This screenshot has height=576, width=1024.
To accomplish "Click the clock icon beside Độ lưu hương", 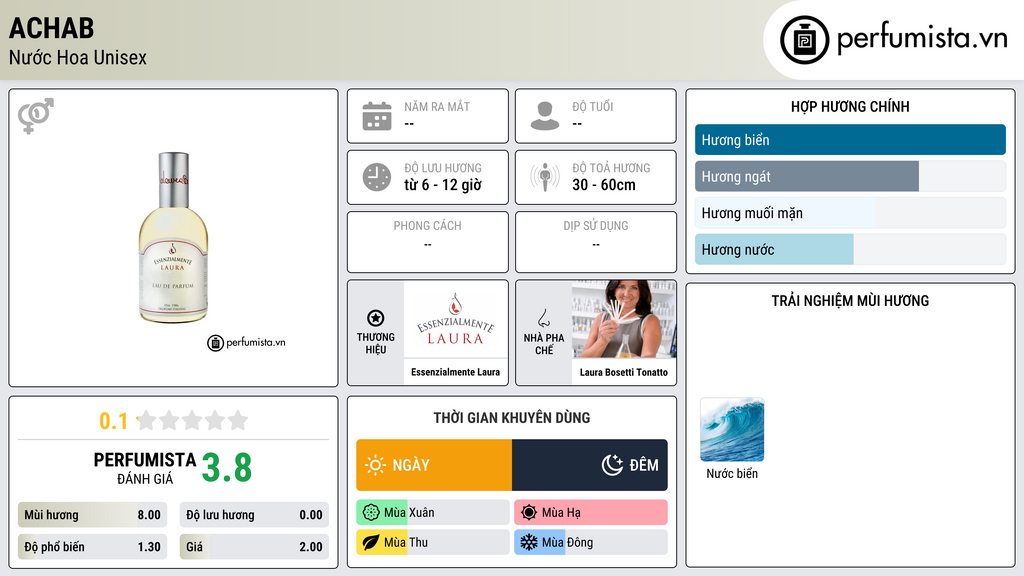I will tap(377, 177).
